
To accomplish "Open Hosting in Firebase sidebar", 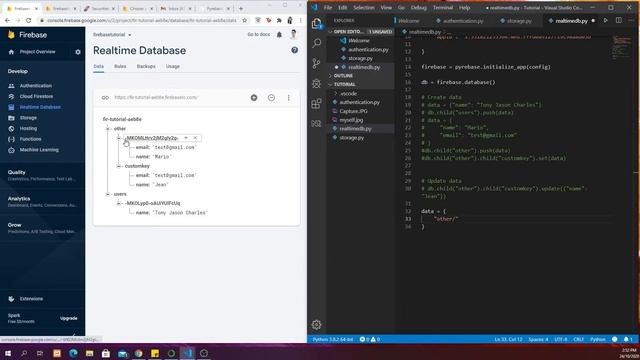I will (28, 128).
